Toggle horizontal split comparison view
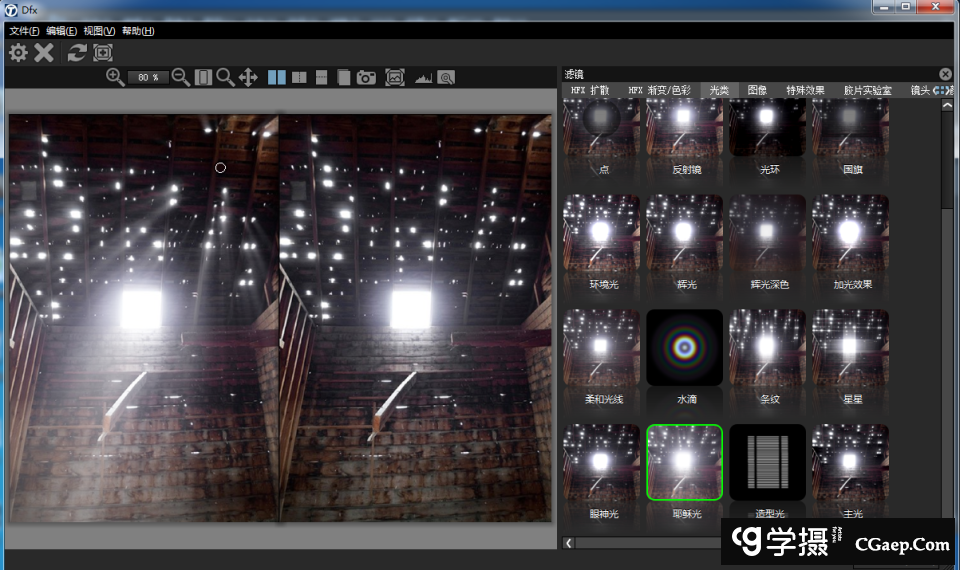This screenshot has width=960, height=570. click(322, 77)
